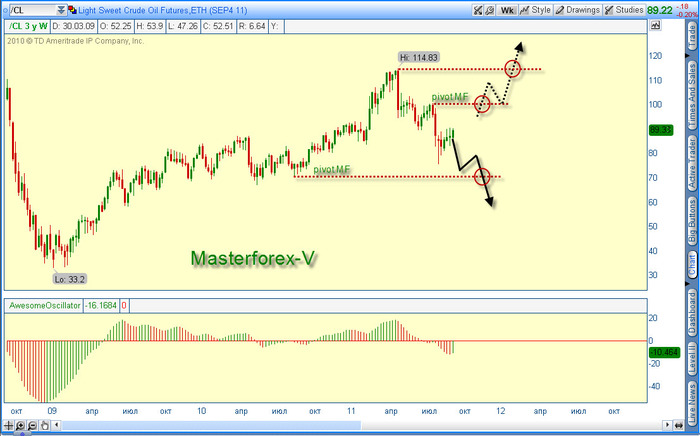Image resolution: width=700 pixels, height=436 pixels.
Task: Open the Active Trader tab
Action: 691,158
